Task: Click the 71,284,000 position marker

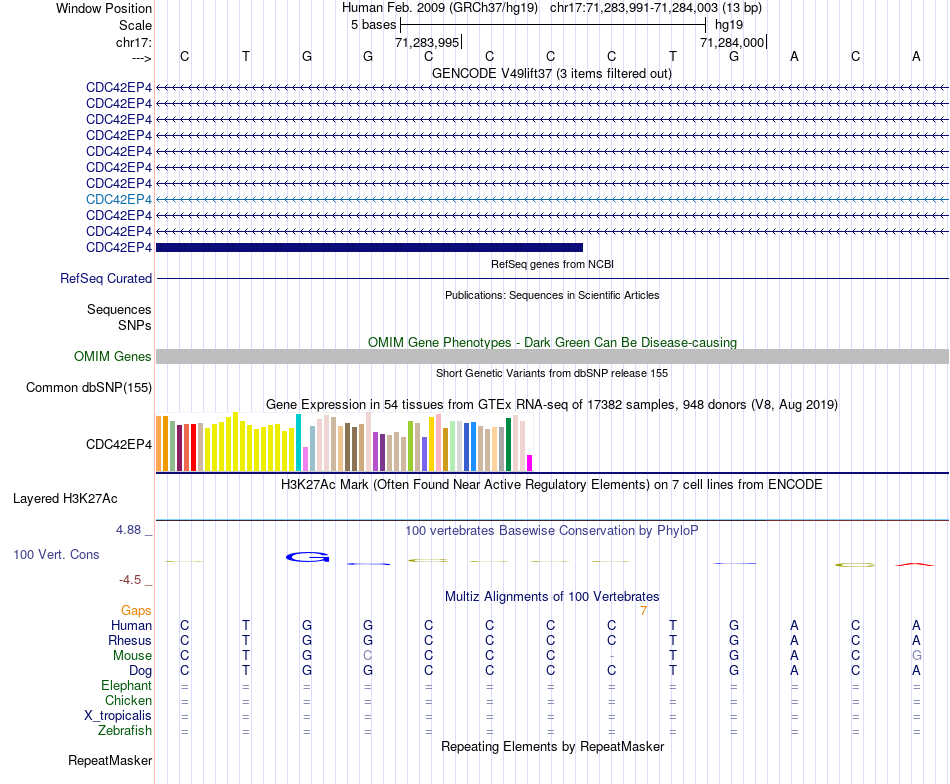Action: pos(732,42)
